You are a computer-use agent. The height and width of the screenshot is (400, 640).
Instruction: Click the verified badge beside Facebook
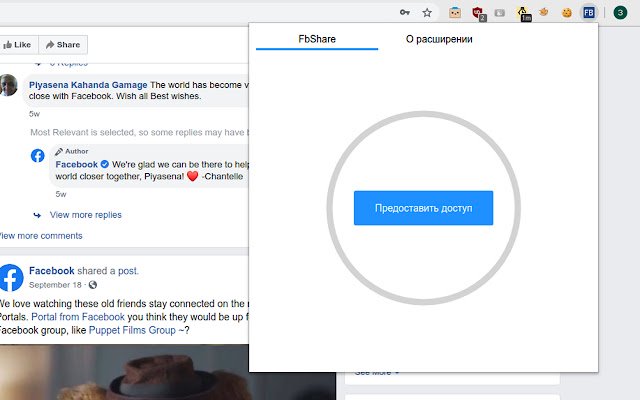click(x=104, y=164)
